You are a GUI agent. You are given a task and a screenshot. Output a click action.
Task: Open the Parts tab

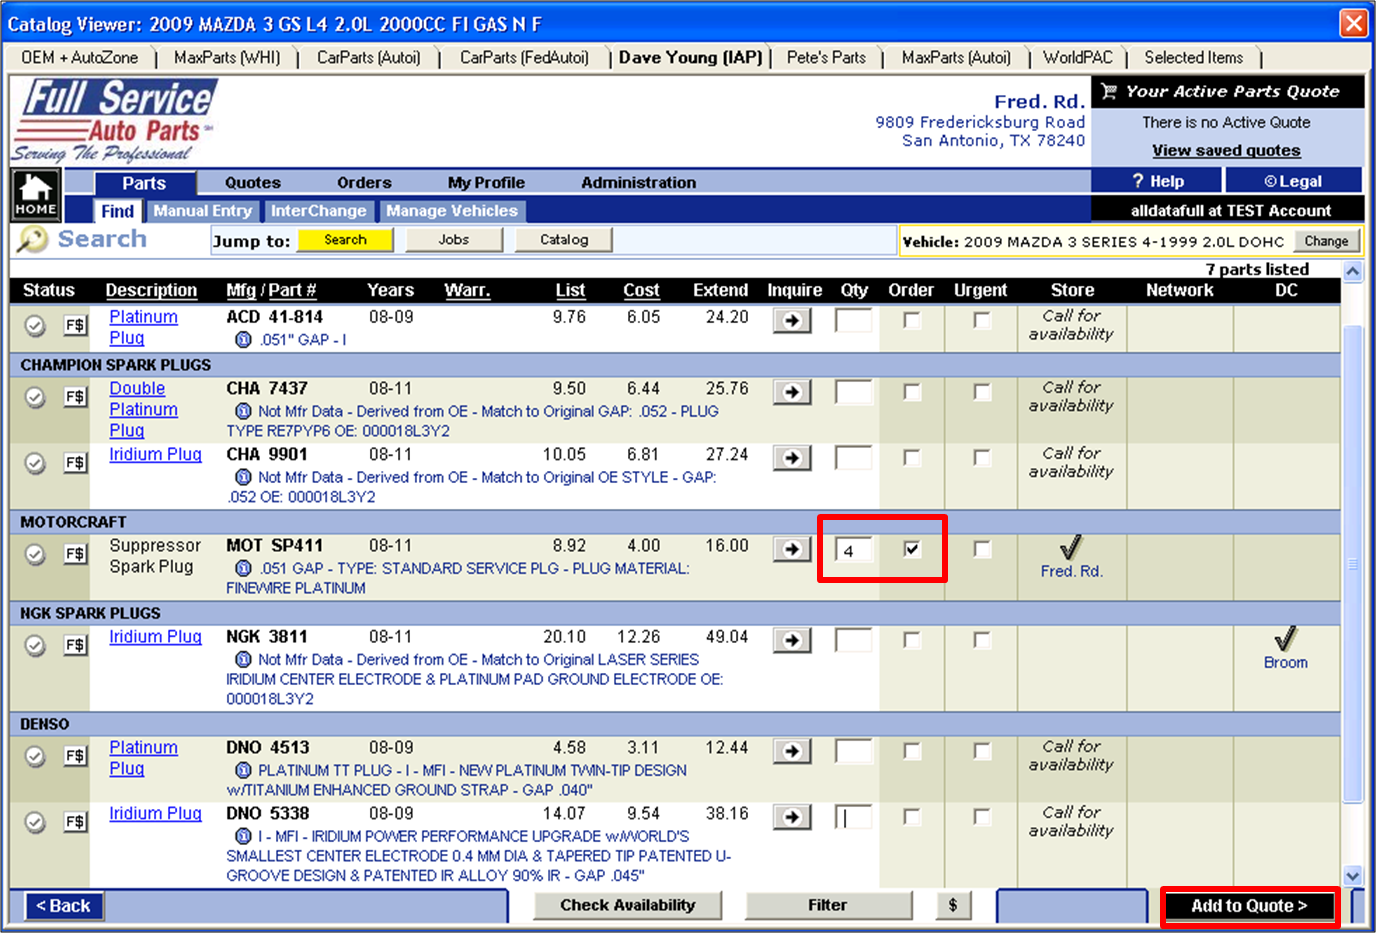coord(144,183)
